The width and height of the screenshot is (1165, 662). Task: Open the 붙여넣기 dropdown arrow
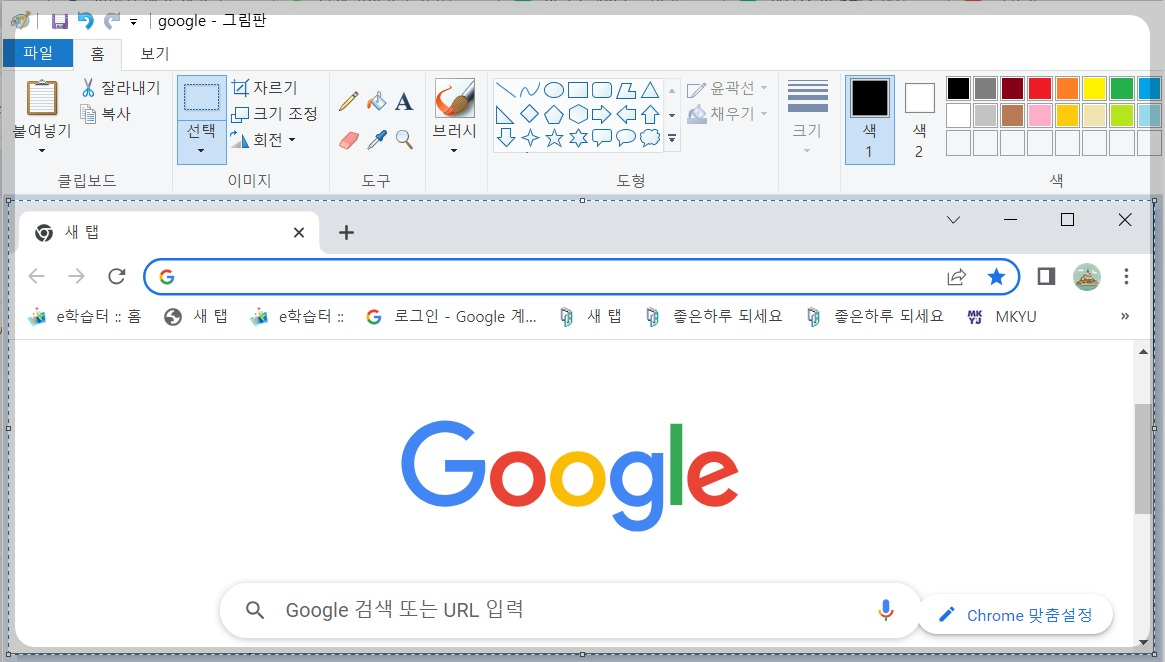tap(42, 151)
